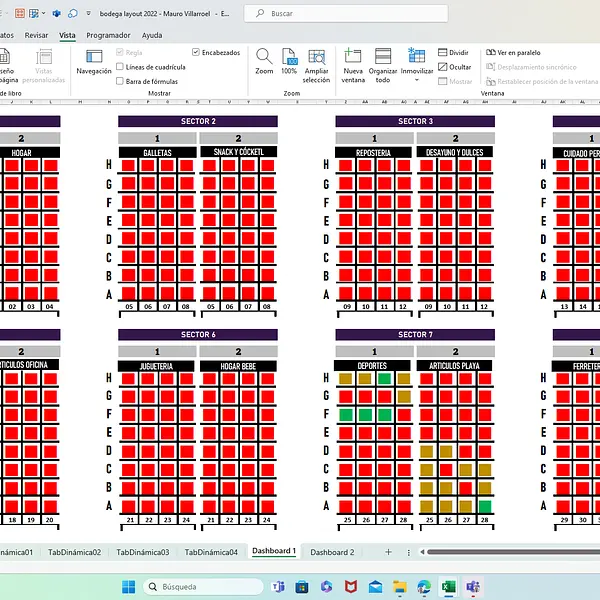Click the Ocultar window command

[x=455, y=67]
